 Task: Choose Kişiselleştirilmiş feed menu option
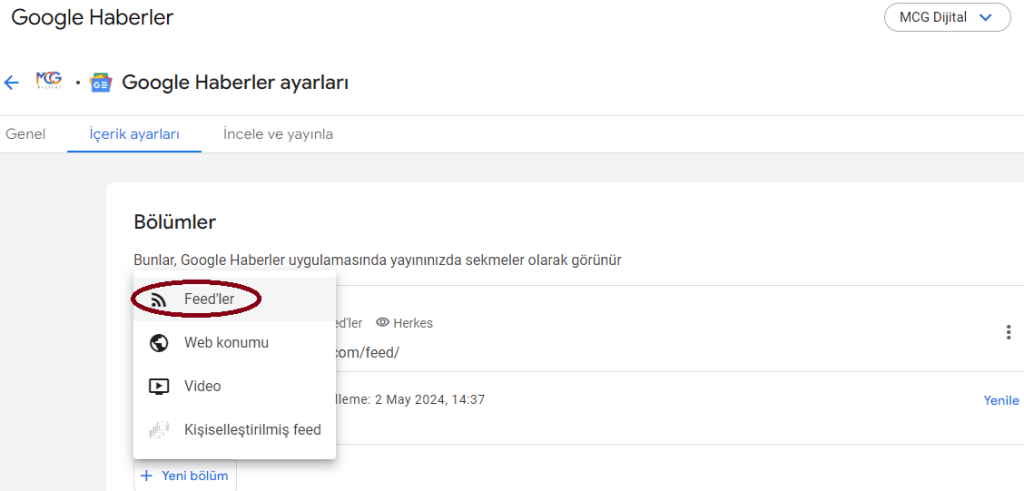pyautogui.click(x=234, y=430)
